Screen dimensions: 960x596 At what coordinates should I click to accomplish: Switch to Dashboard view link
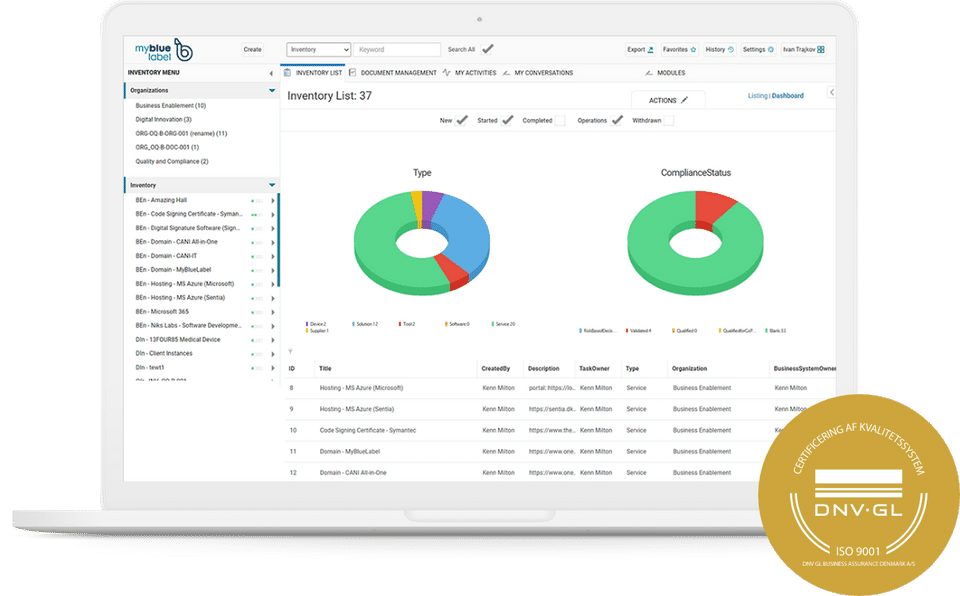pyautogui.click(x=787, y=96)
